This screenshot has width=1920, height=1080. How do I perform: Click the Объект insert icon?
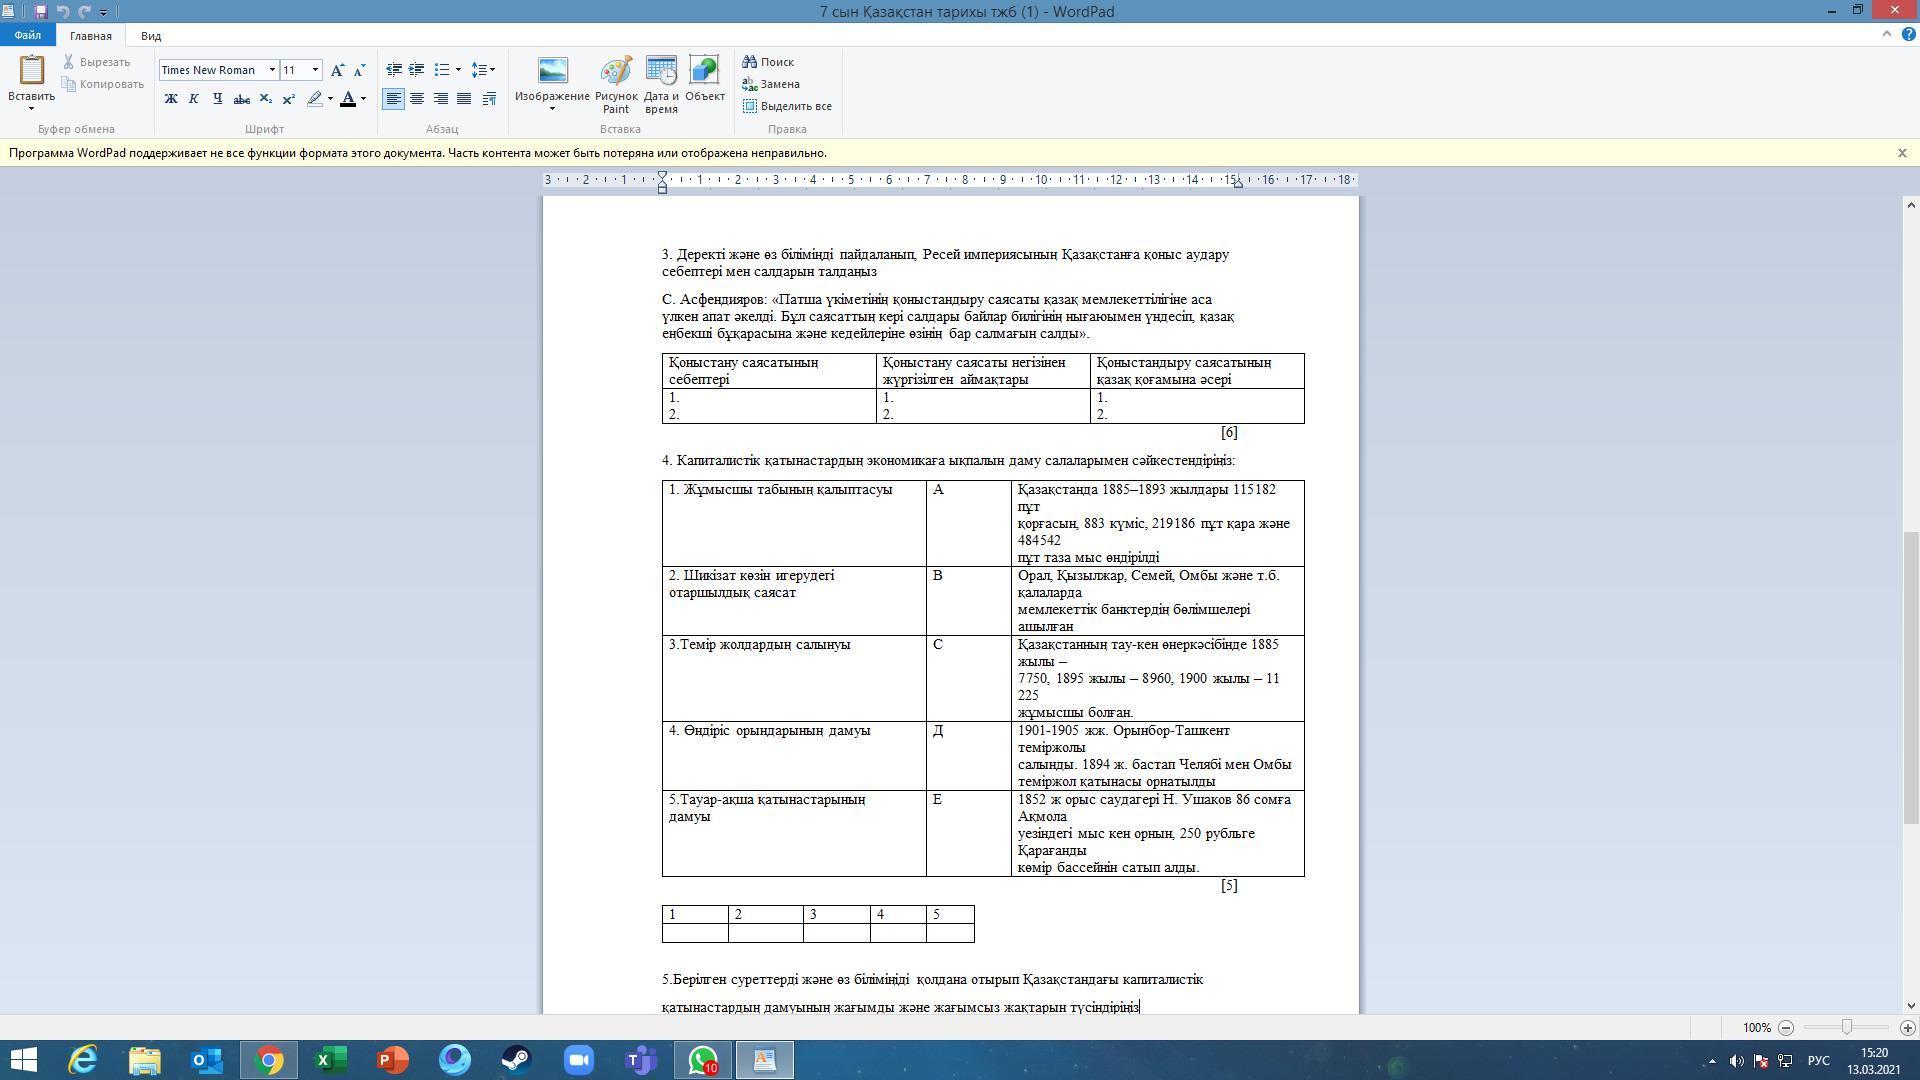point(704,80)
